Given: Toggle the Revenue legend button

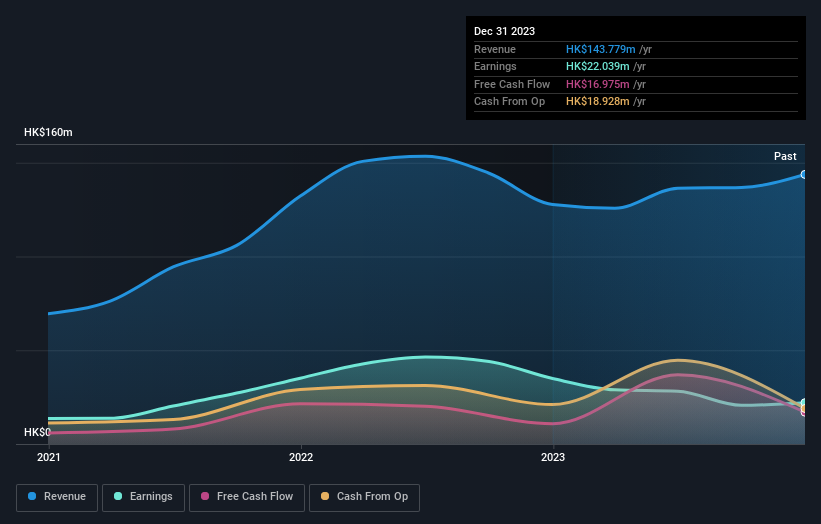Looking at the screenshot, I should [57, 497].
